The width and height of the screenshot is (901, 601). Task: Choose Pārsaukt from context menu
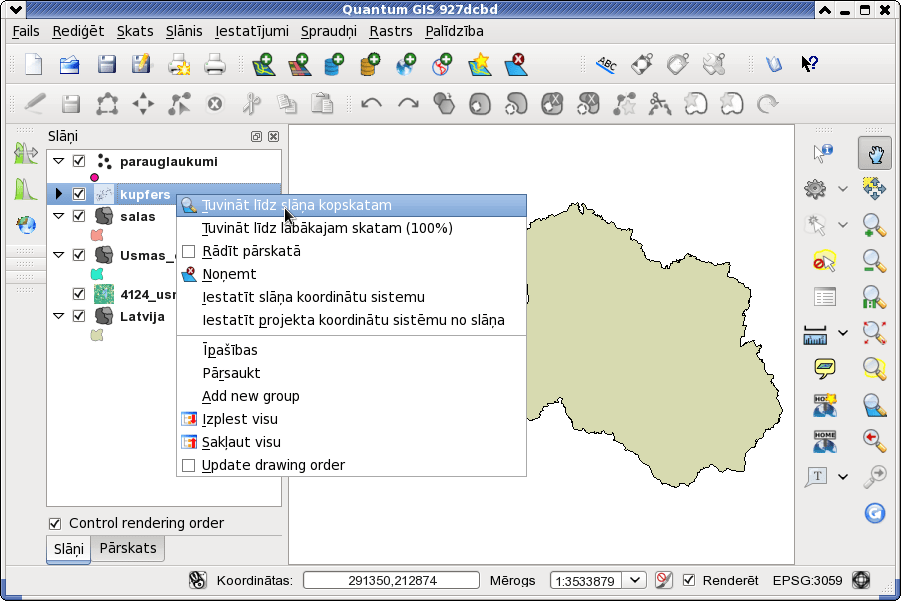(x=351, y=373)
